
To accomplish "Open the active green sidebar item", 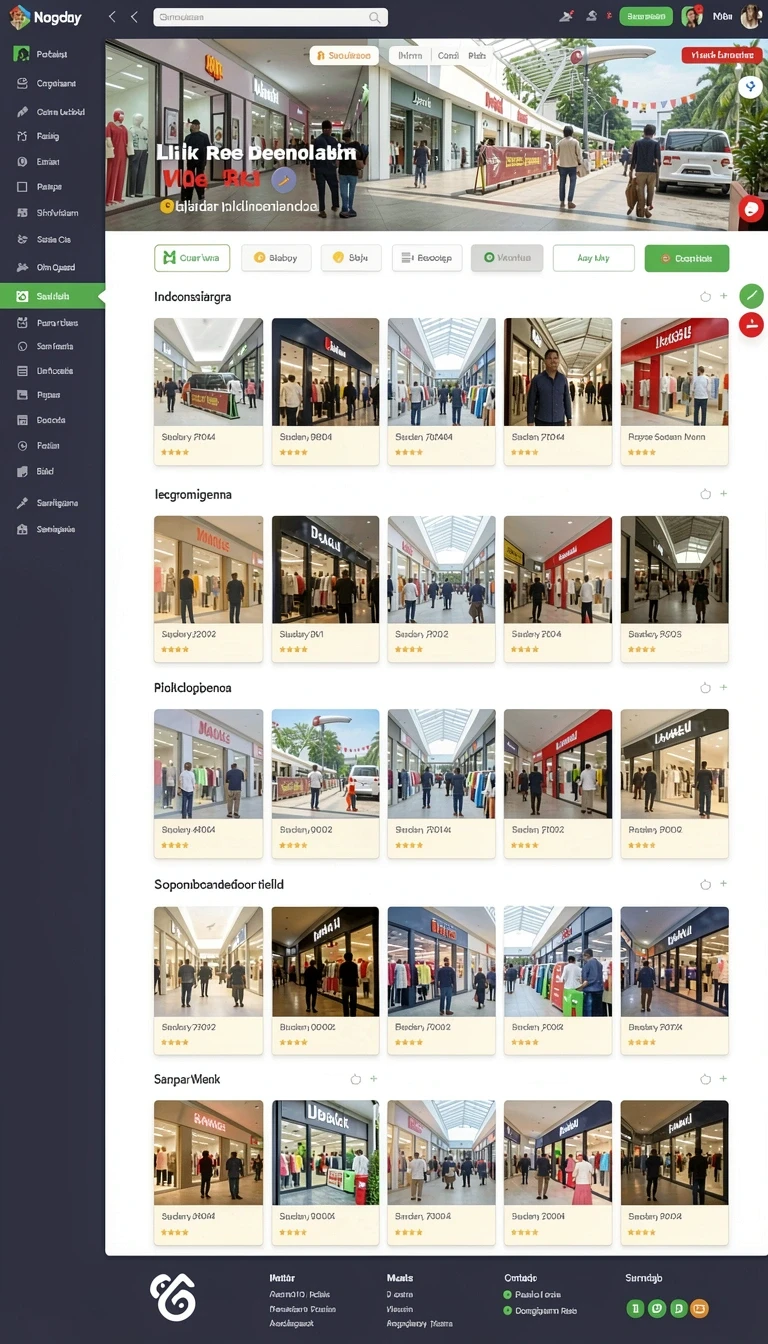I will 52,296.
